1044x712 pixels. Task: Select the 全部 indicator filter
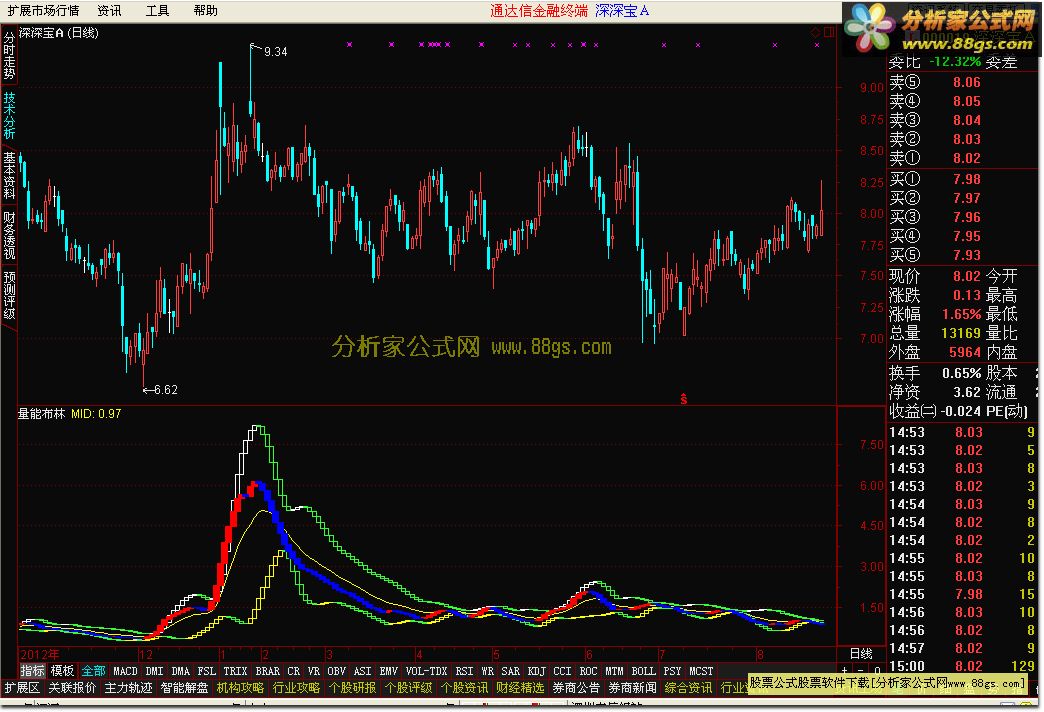(94, 671)
